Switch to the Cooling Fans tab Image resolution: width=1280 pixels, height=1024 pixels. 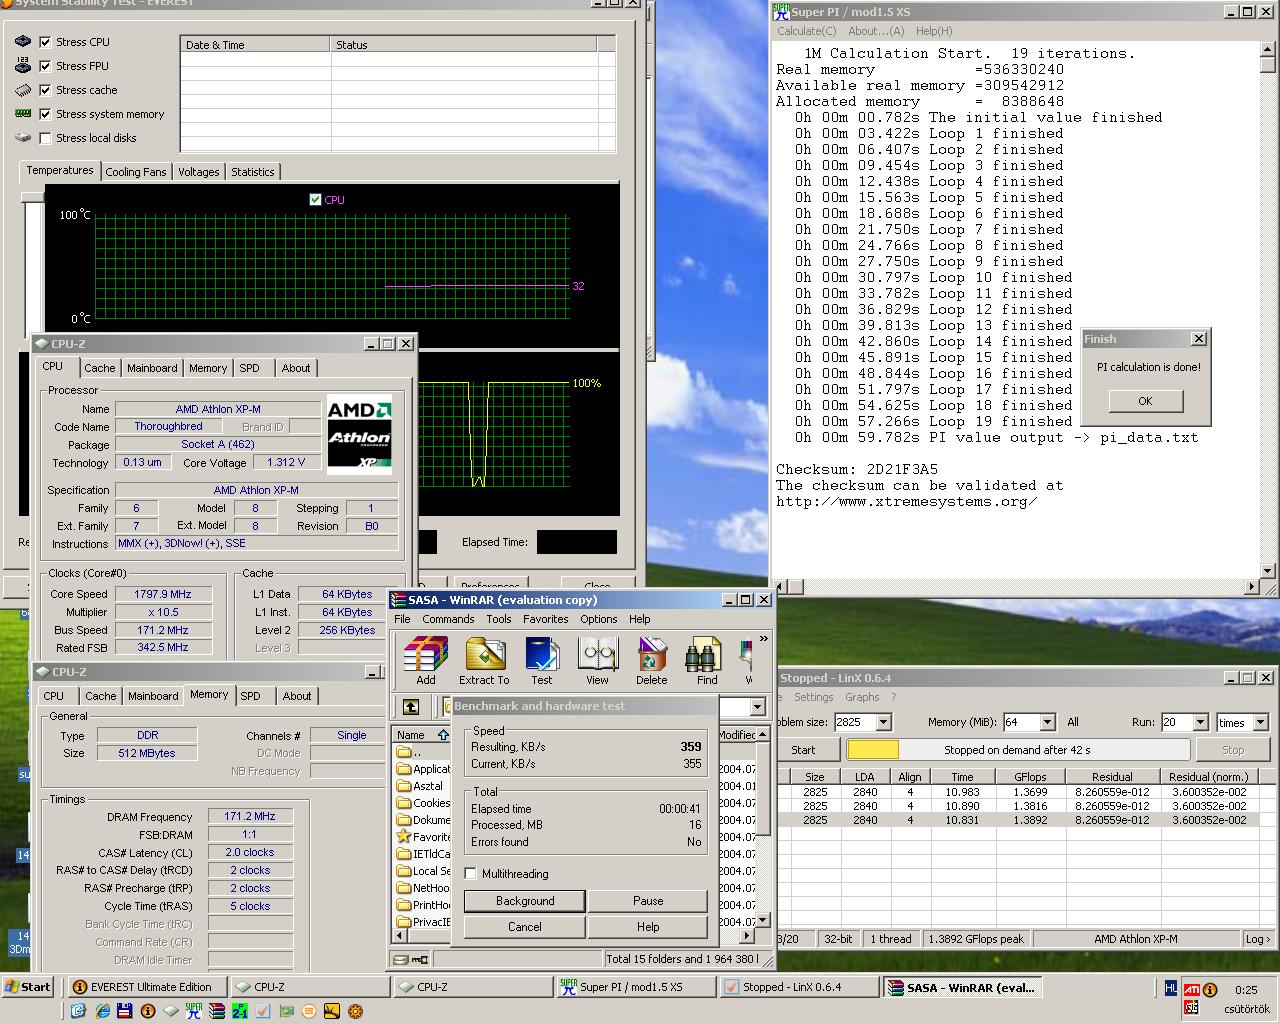coord(136,172)
